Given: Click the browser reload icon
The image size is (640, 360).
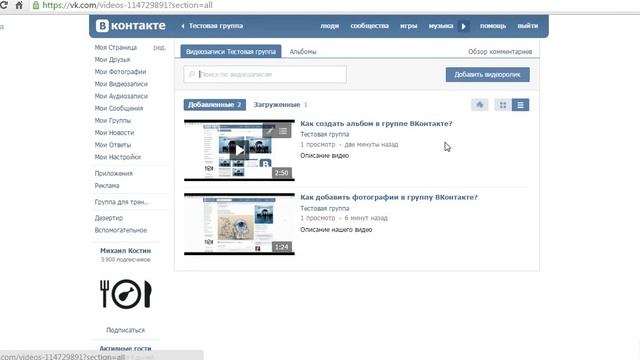Looking at the screenshot, I should point(3,5).
